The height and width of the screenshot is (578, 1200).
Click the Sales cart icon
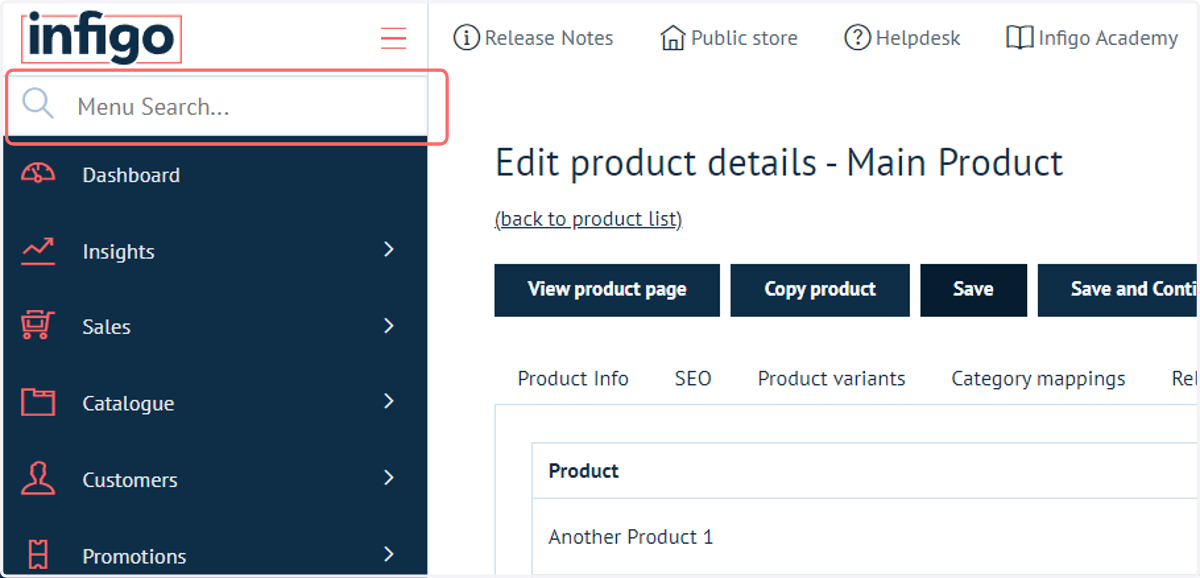pos(38,326)
